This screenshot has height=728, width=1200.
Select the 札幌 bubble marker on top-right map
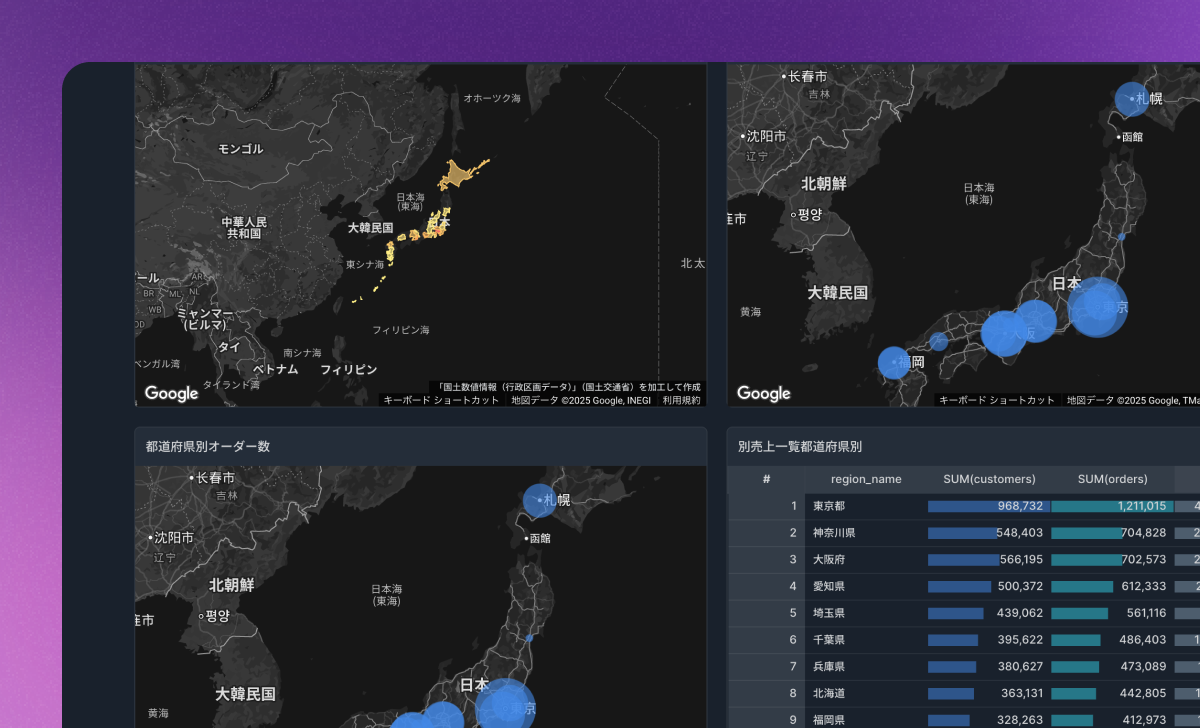(1131, 97)
